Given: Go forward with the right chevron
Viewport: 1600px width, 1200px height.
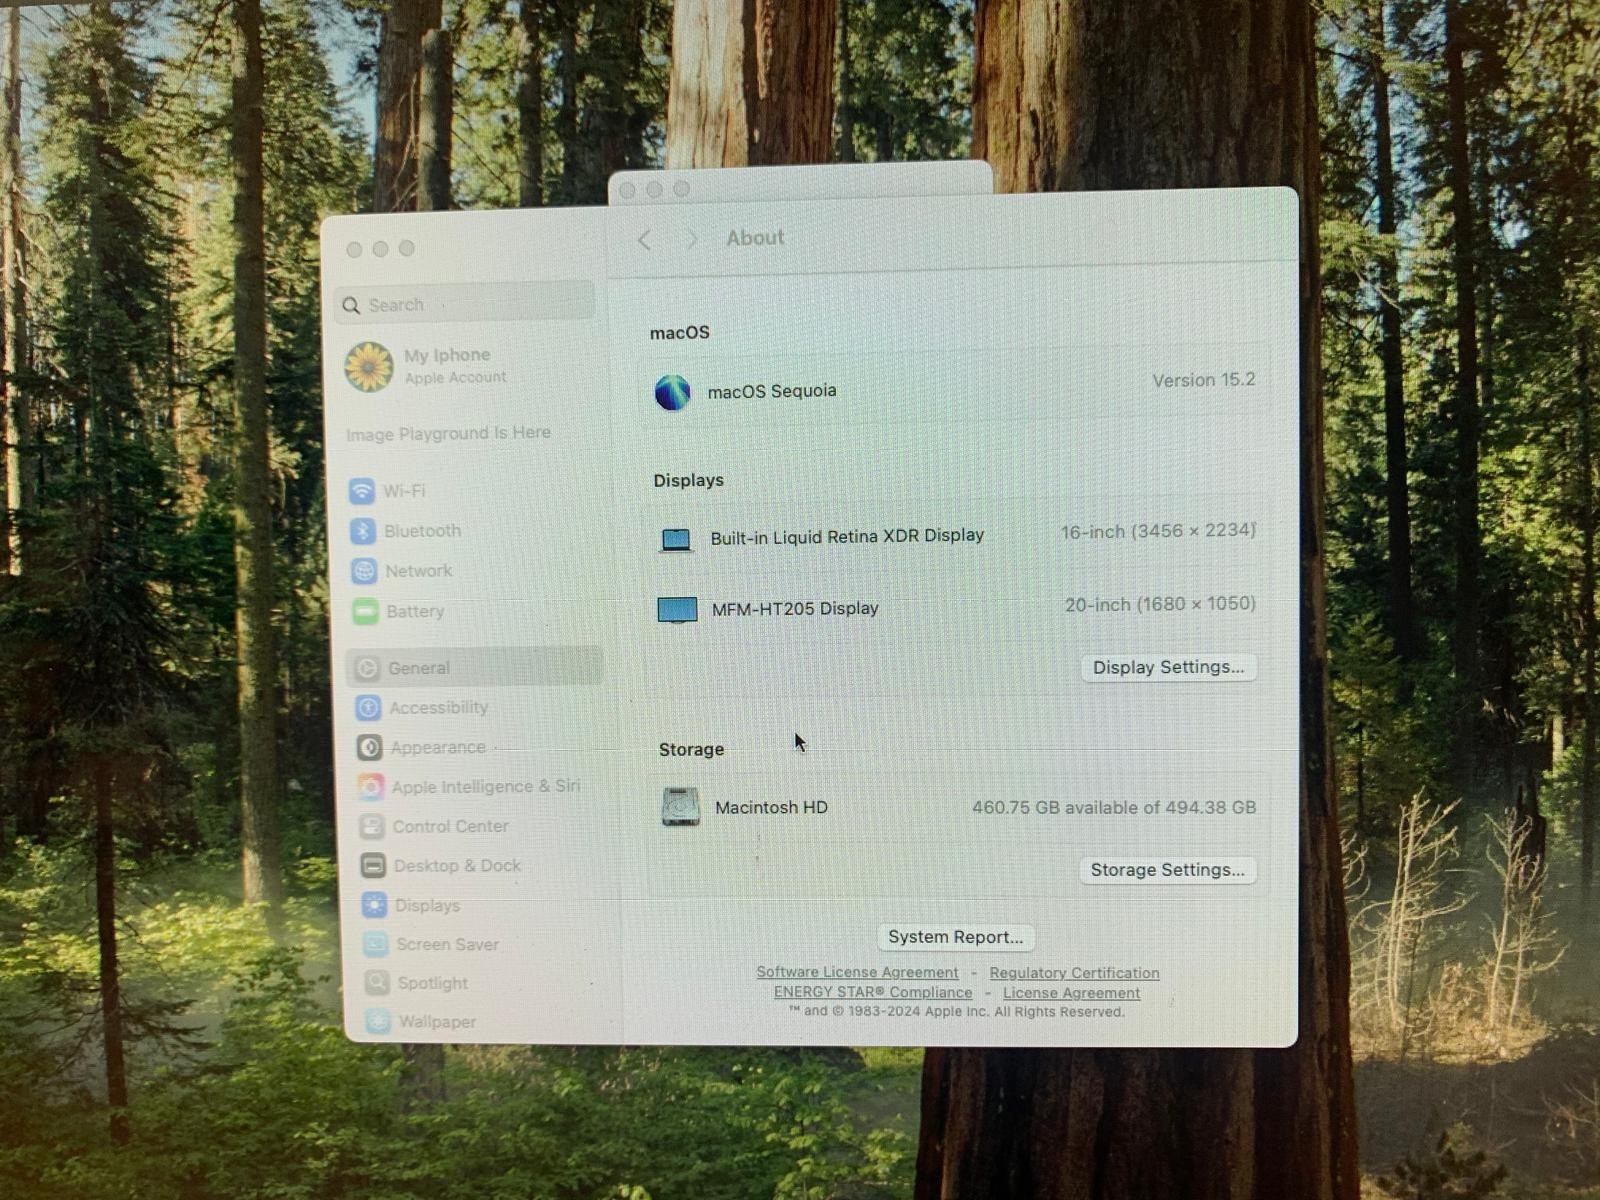Looking at the screenshot, I should point(691,239).
